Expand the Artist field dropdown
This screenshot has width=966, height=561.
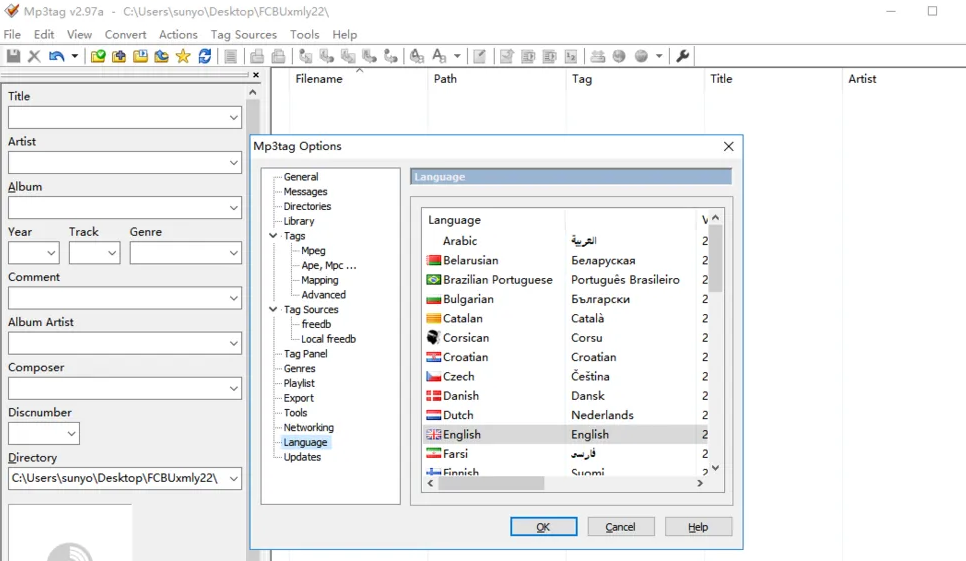[233, 163]
